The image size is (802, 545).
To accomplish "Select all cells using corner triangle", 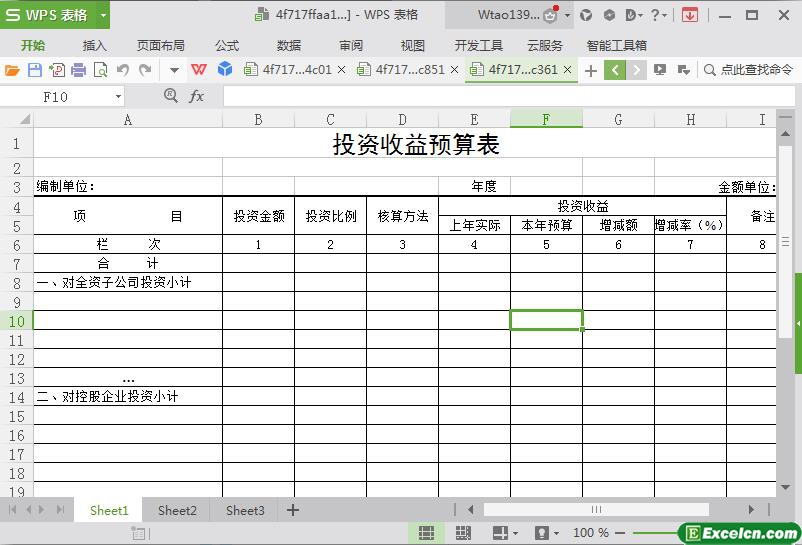I will [x=25, y=120].
